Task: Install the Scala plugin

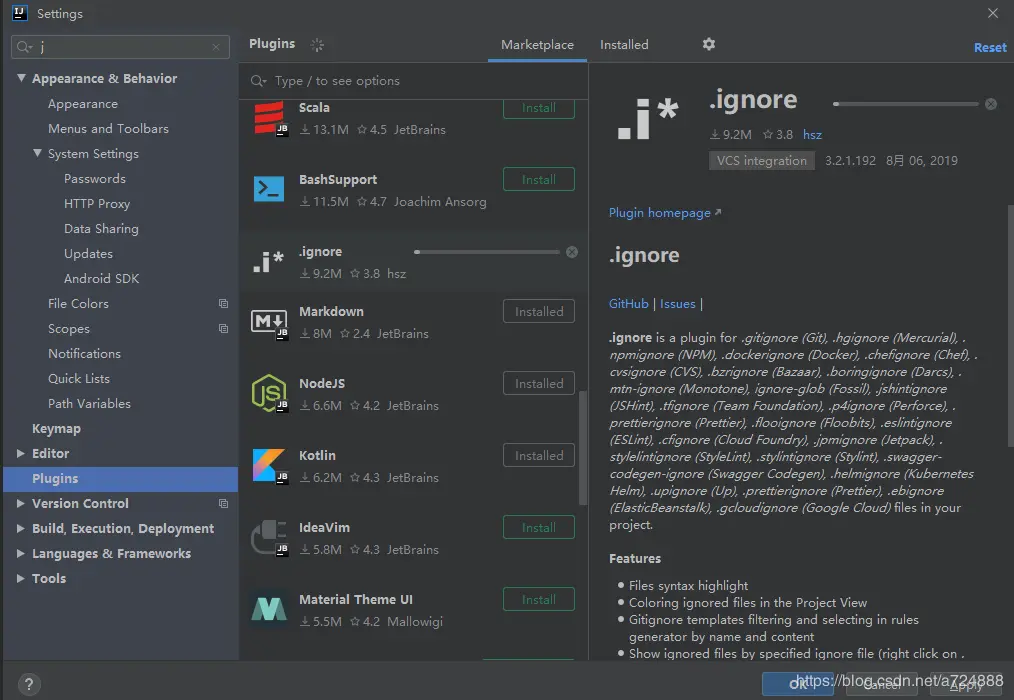Action: (x=539, y=108)
